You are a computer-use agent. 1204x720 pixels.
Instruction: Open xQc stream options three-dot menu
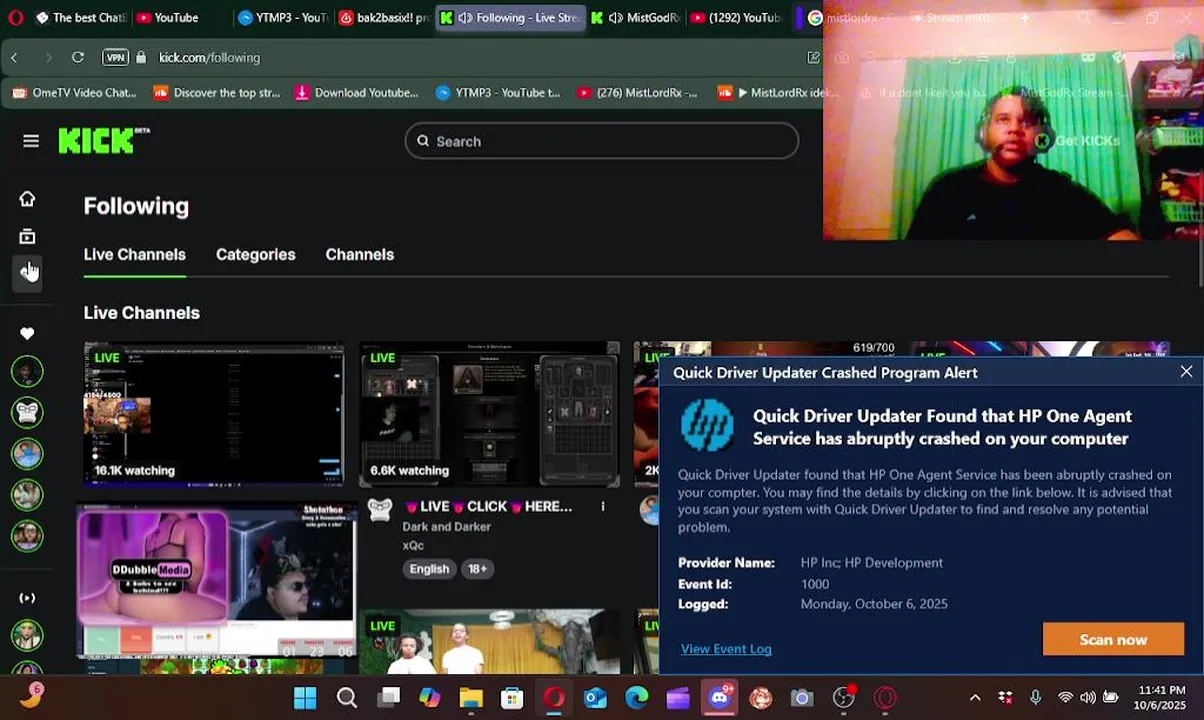click(x=603, y=507)
